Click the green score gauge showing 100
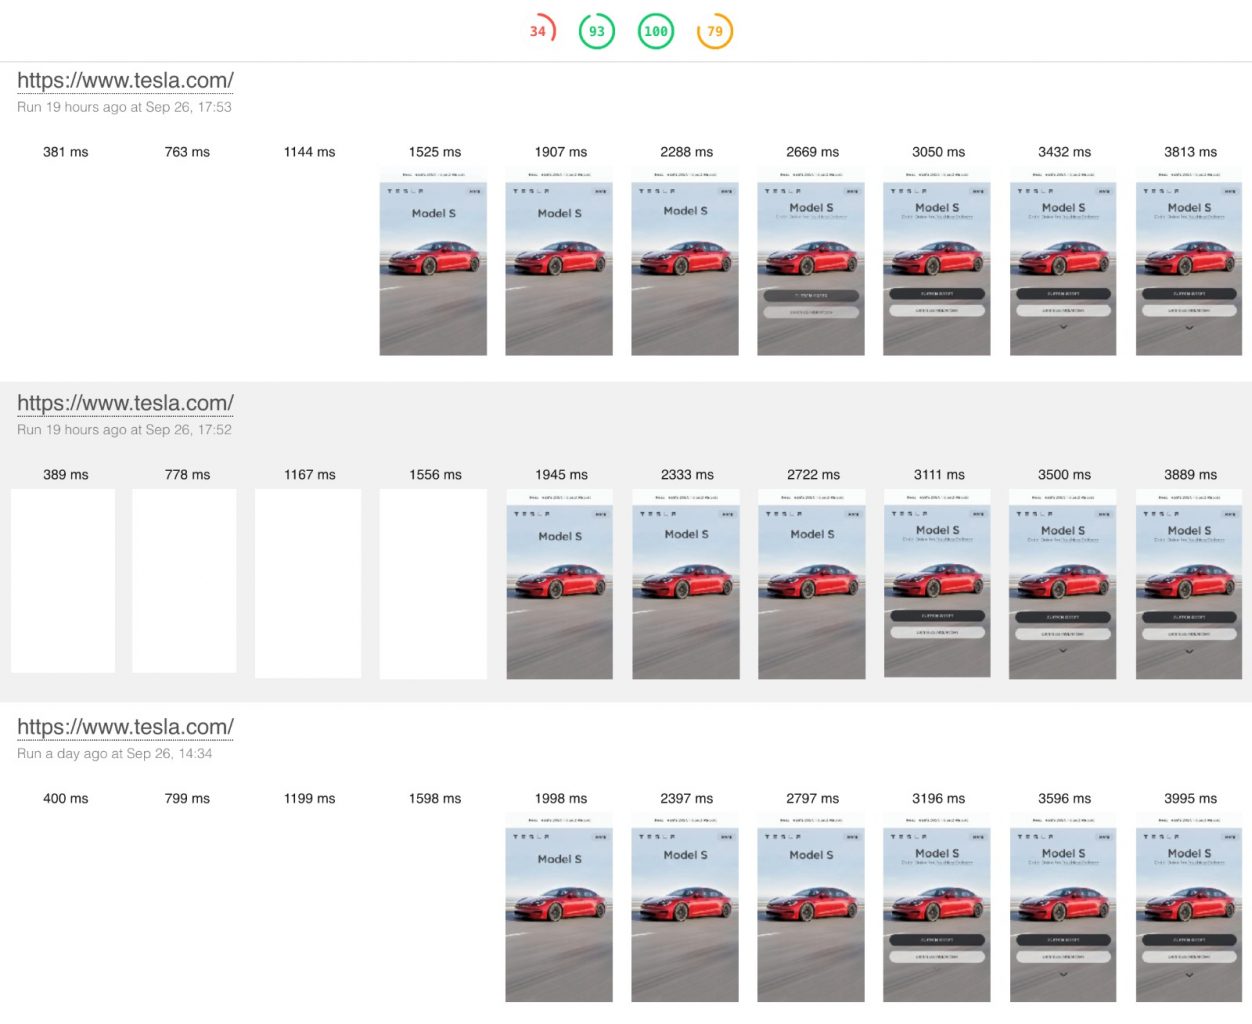This screenshot has width=1252, height=1024. point(656,31)
